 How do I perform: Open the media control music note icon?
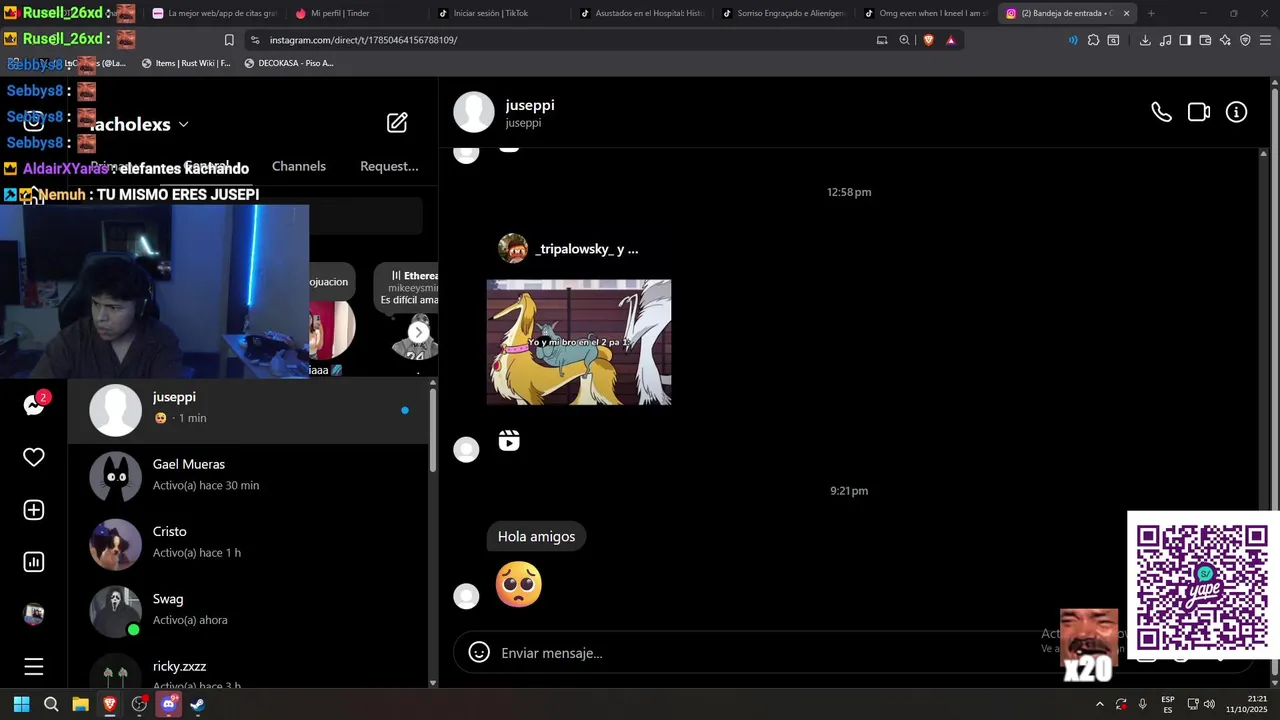(x=1165, y=40)
